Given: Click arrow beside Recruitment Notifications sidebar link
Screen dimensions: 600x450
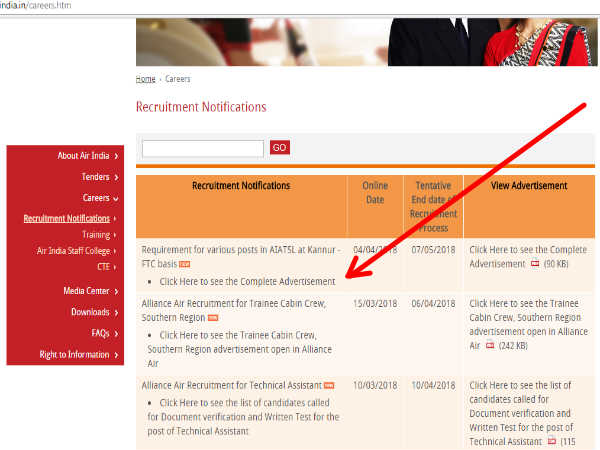Looking at the screenshot, I should tap(115, 219).
